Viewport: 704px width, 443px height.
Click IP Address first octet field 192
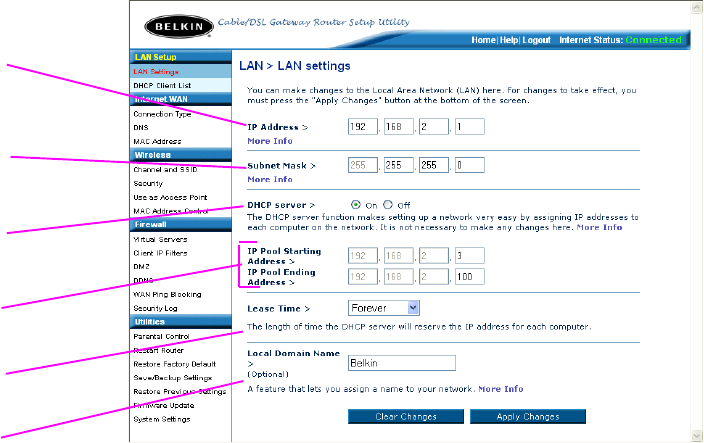click(363, 127)
